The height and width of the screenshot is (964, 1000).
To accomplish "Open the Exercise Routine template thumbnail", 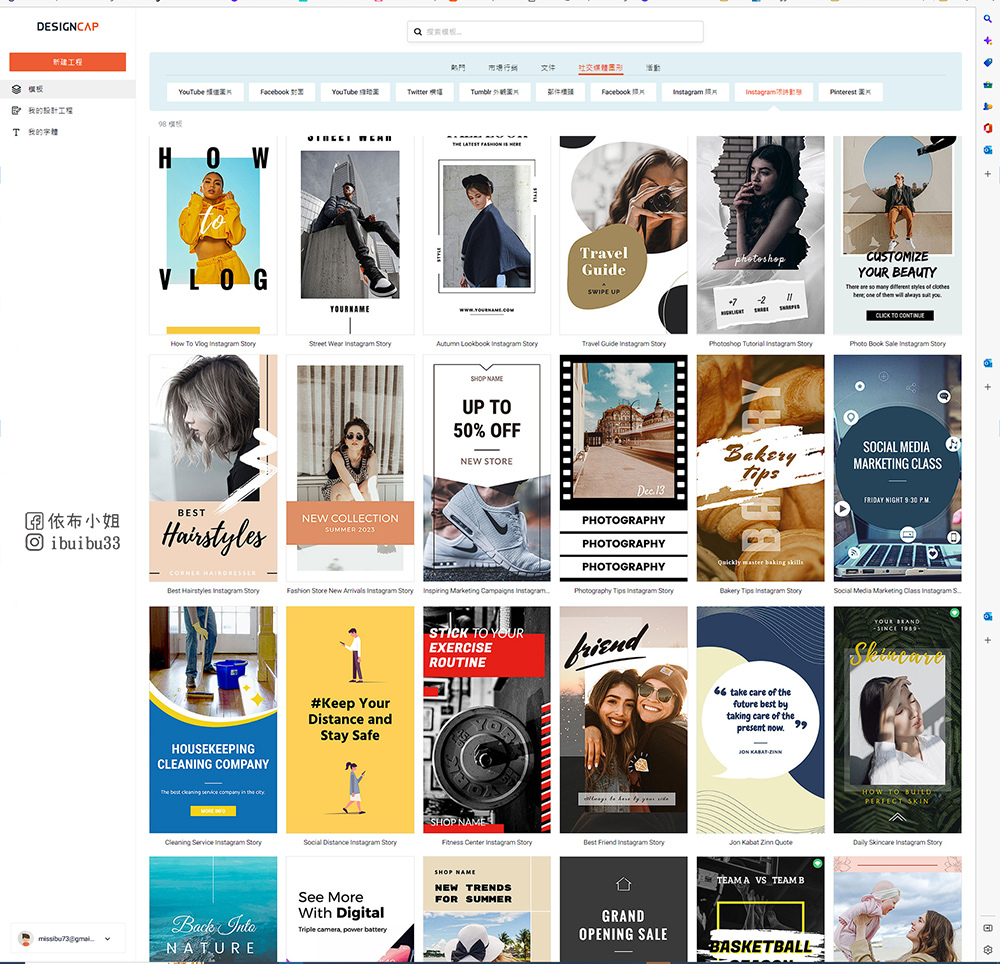I will point(487,720).
